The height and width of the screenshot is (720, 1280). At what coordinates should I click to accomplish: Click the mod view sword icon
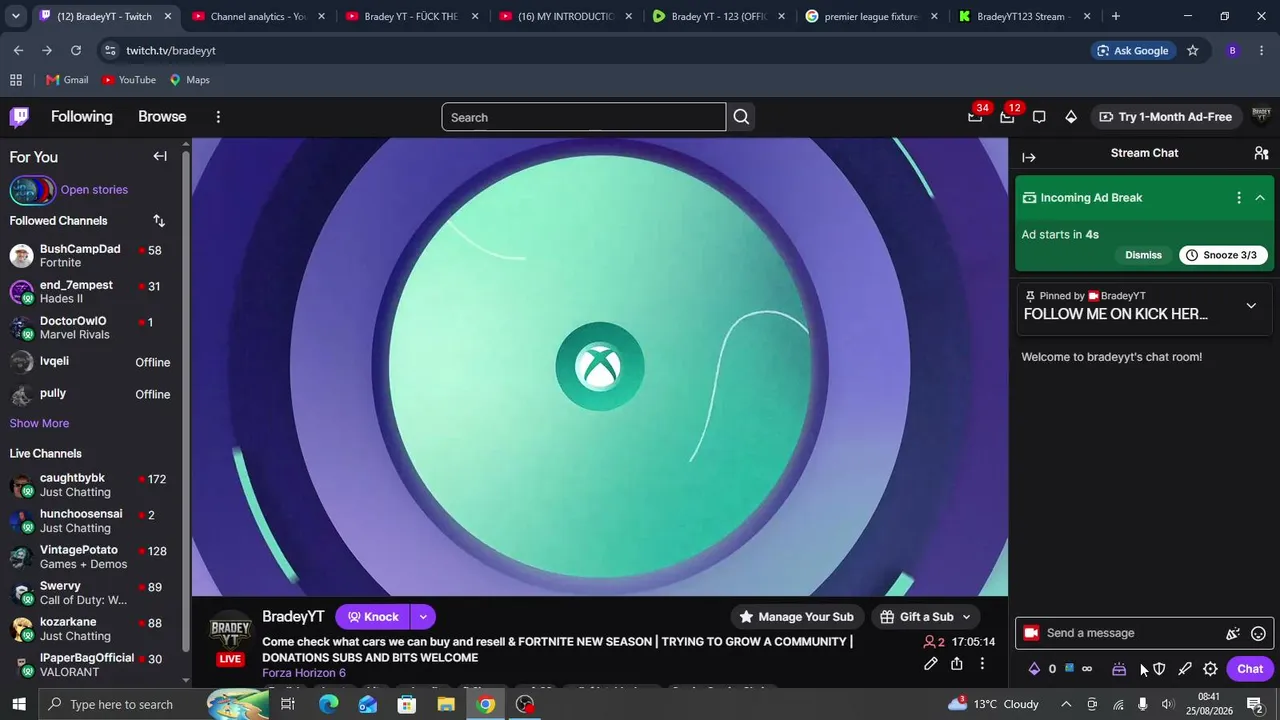tap(1185, 669)
